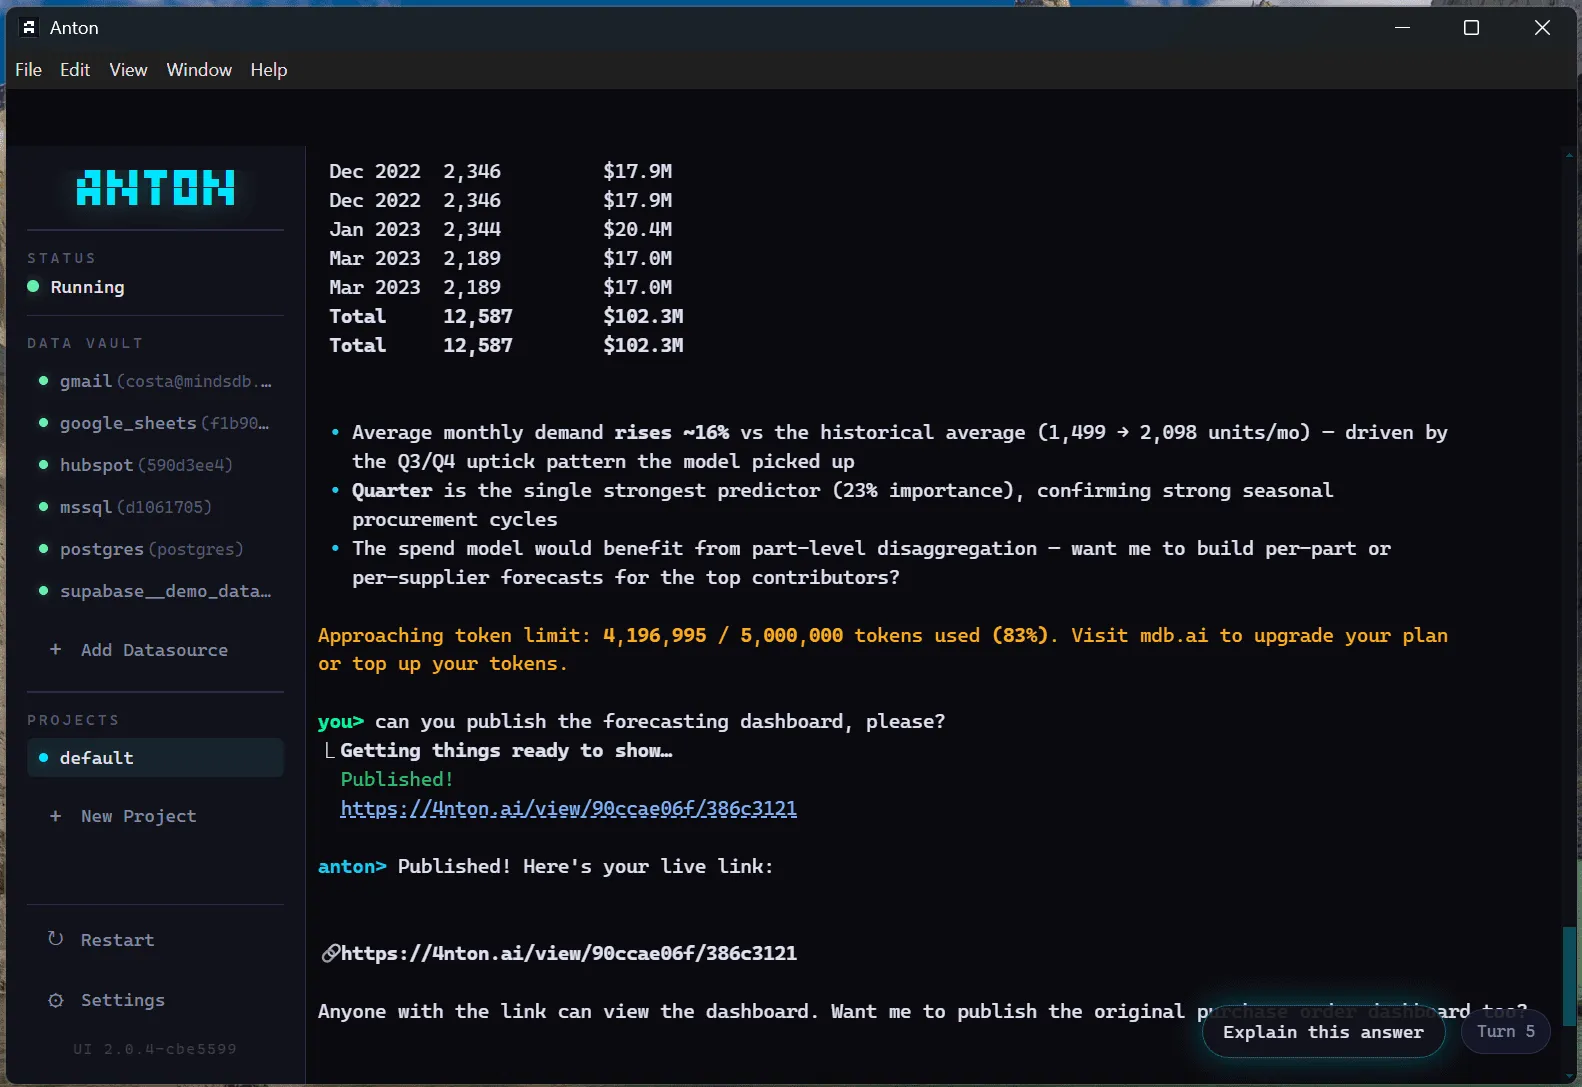Minimize the Anton window
The width and height of the screenshot is (1582, 1087).
click(1402, 28)
